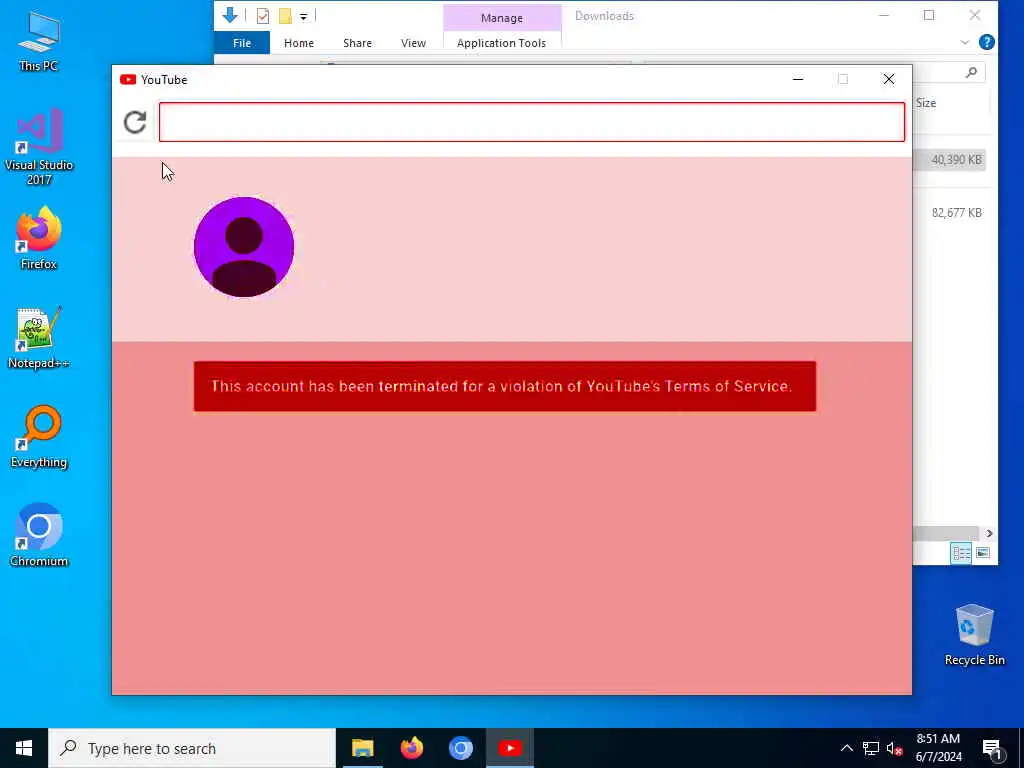Select the 82,677 KB file row

coord(949,213)
